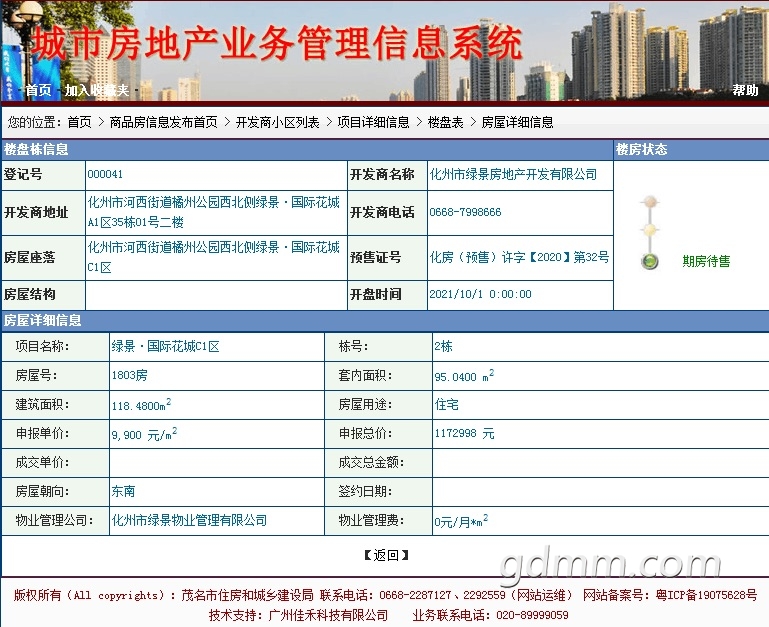Select declared total price 1172998 元

[464, 433]
